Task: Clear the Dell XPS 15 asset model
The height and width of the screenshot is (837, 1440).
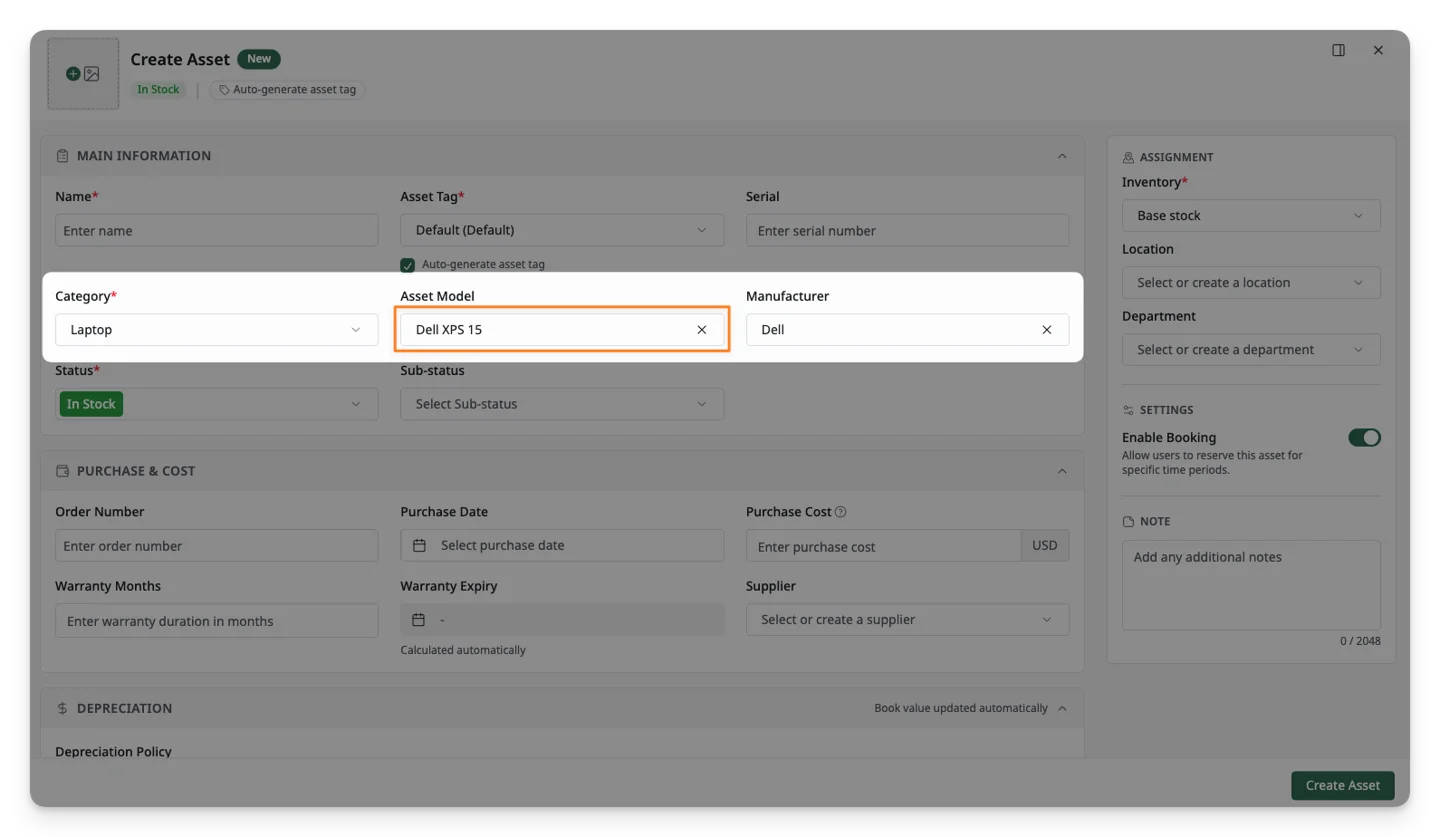Action: click(x=702, y=330)
